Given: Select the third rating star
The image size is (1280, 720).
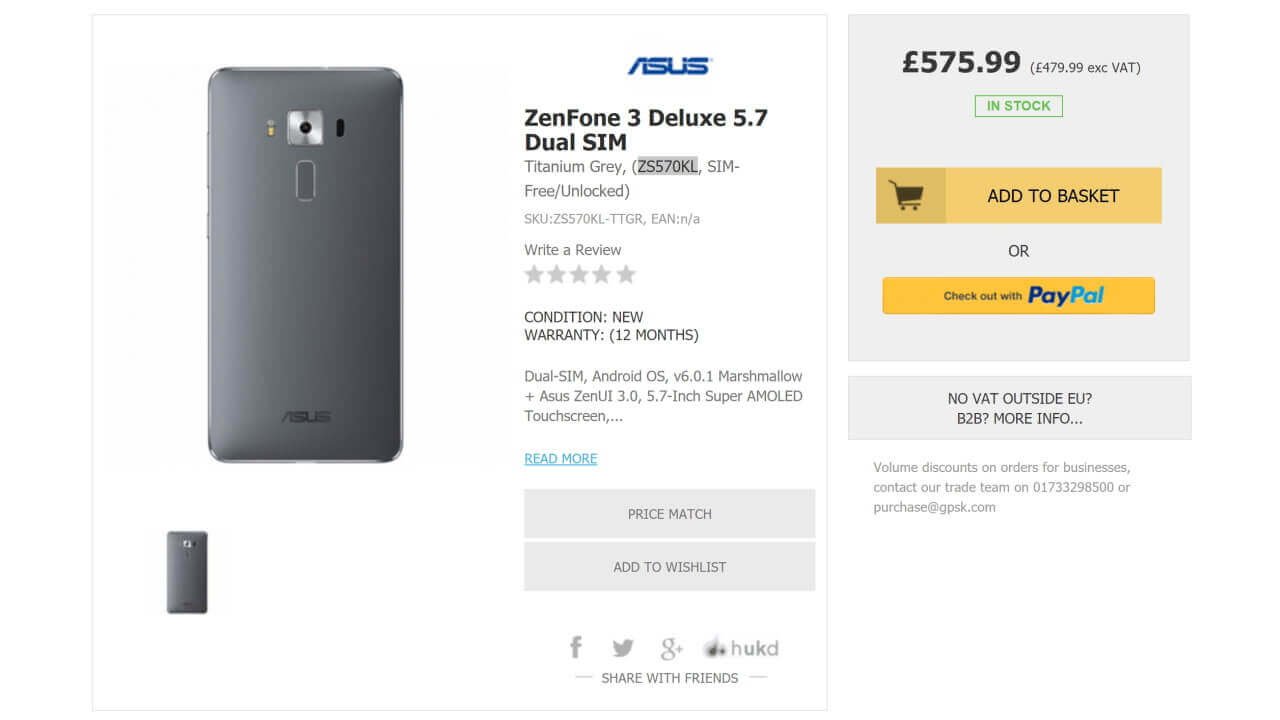Looking at the screenshot, I should pos(580,273).
